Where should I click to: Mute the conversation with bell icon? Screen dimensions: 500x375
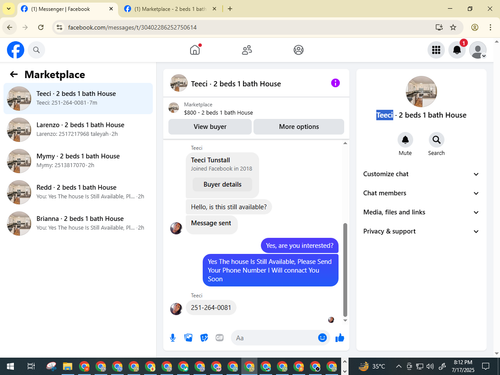[405, 140]
